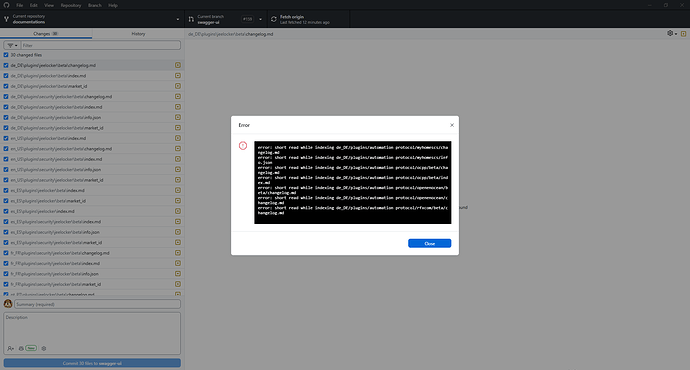Click the #159 pull request badge
690x370 pixels.
click(x=247, y=19)
